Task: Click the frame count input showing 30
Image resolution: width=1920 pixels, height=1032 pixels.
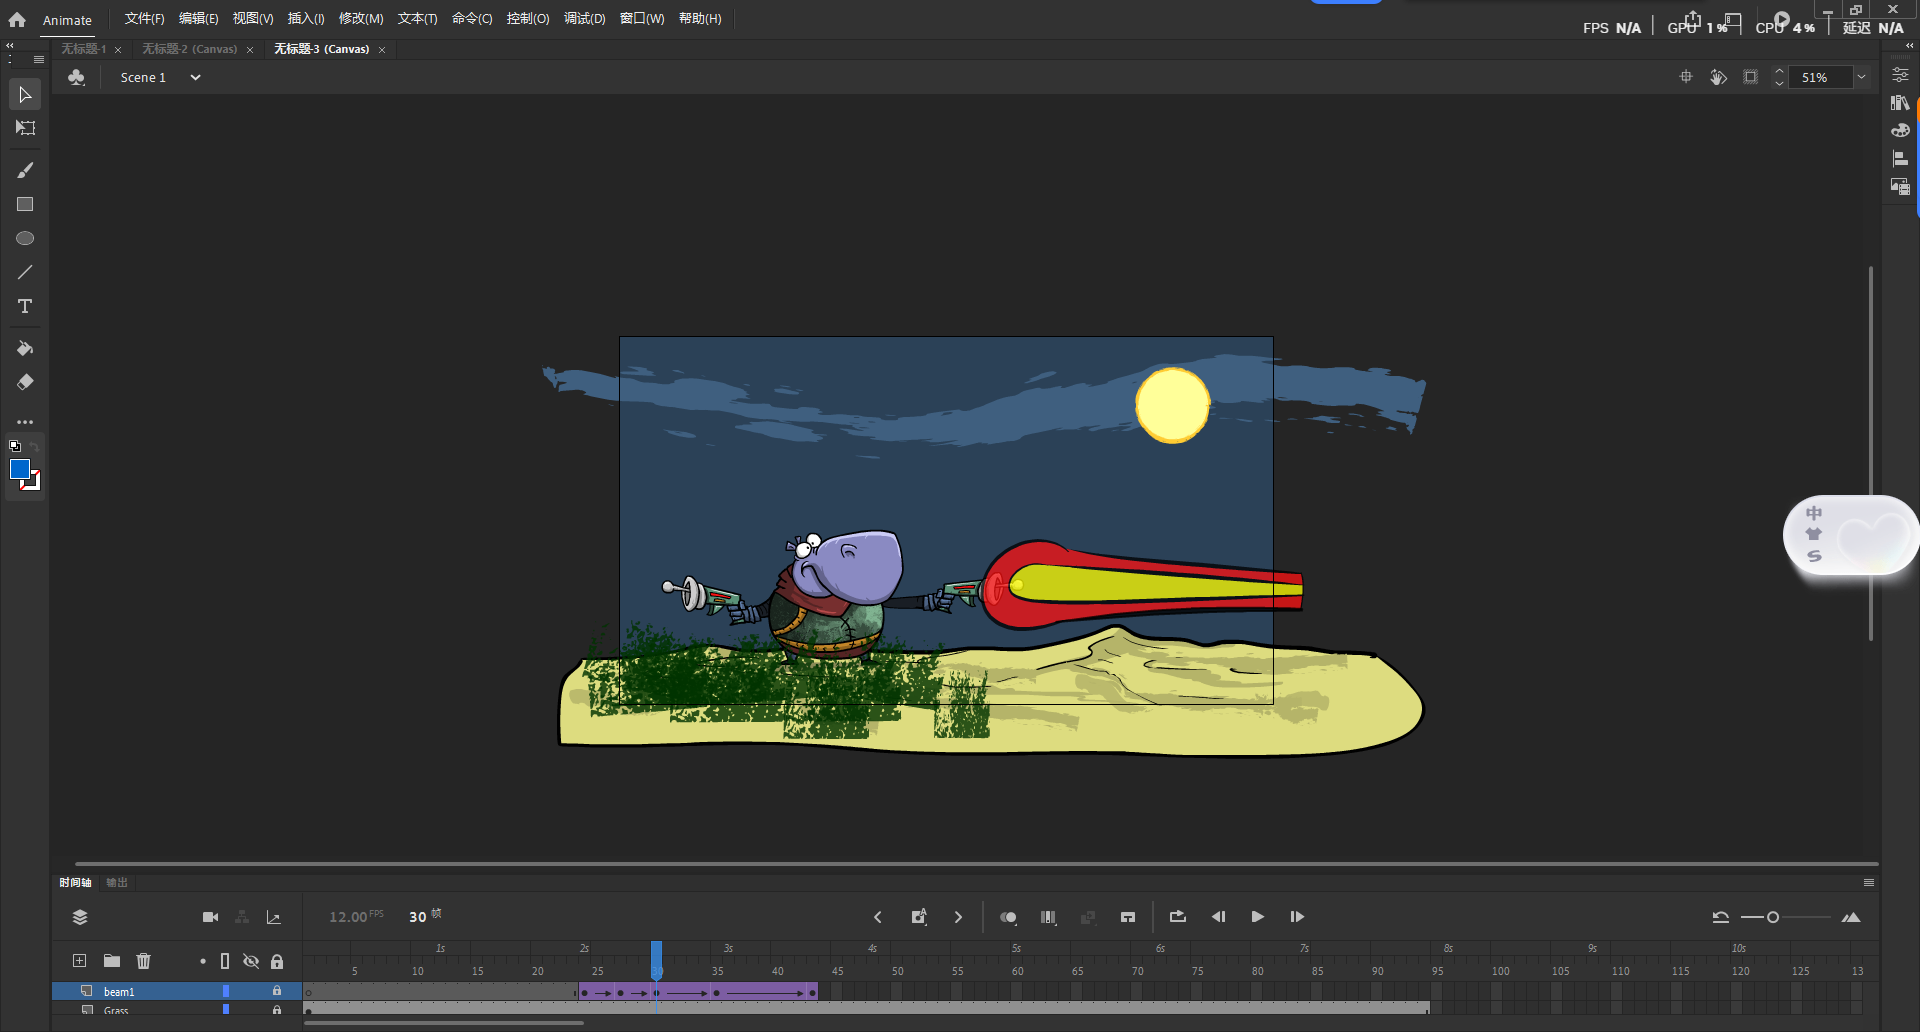Action: point(417,916)
